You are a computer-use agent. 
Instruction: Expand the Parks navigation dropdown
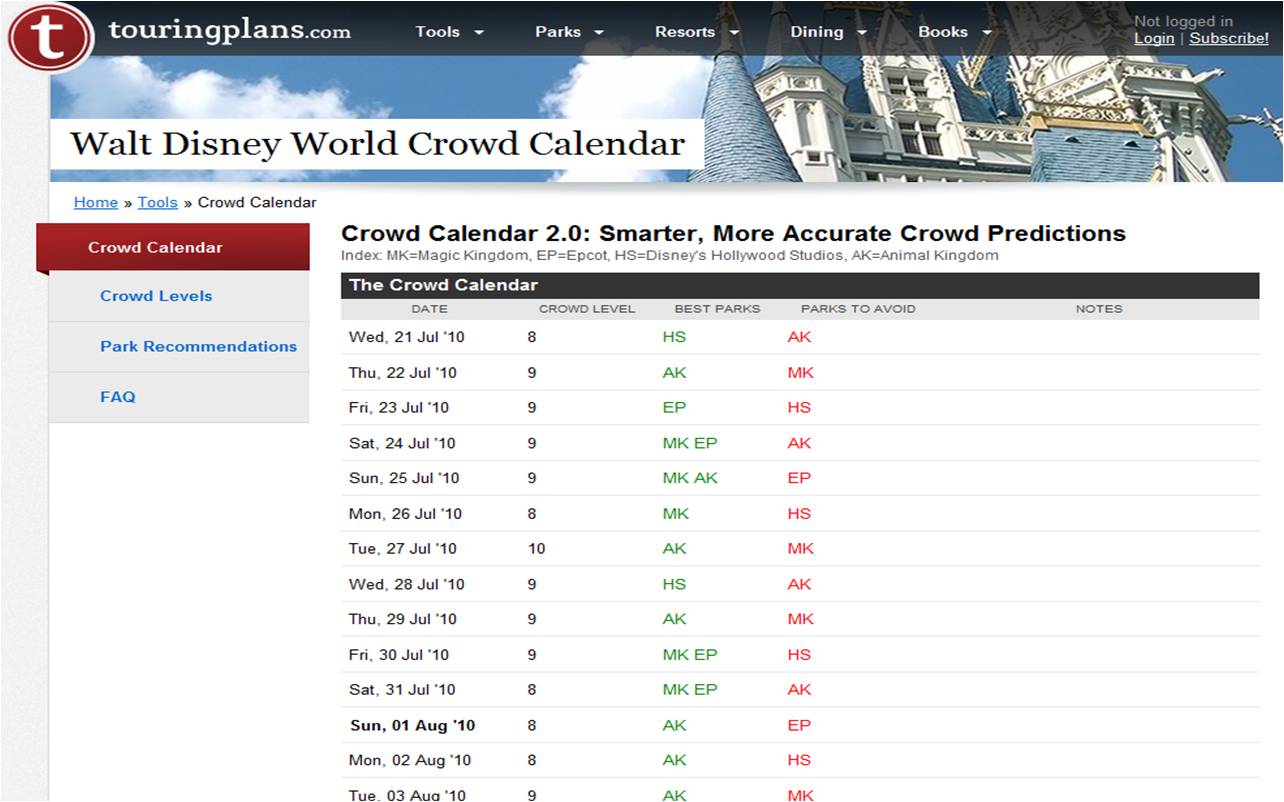tap(569, 32)
